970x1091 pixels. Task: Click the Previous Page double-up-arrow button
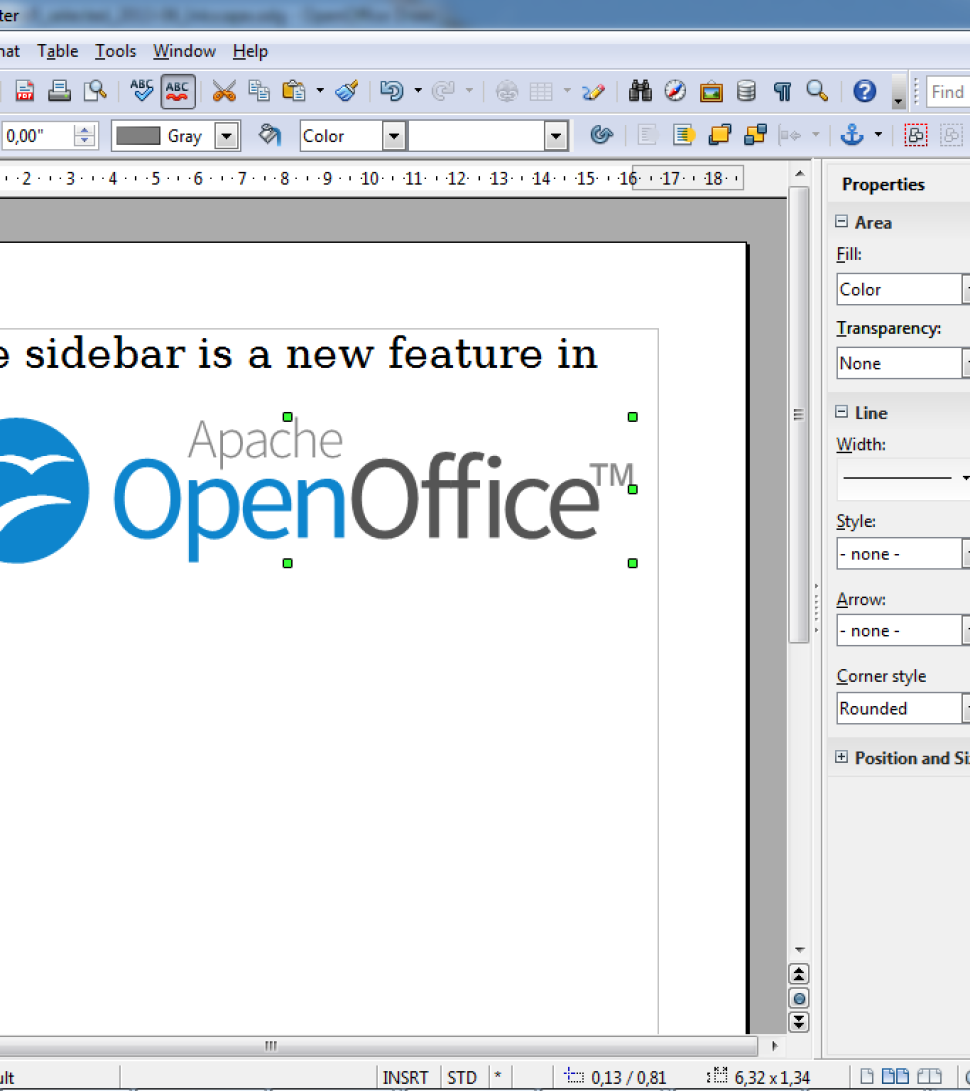[799, 975]
